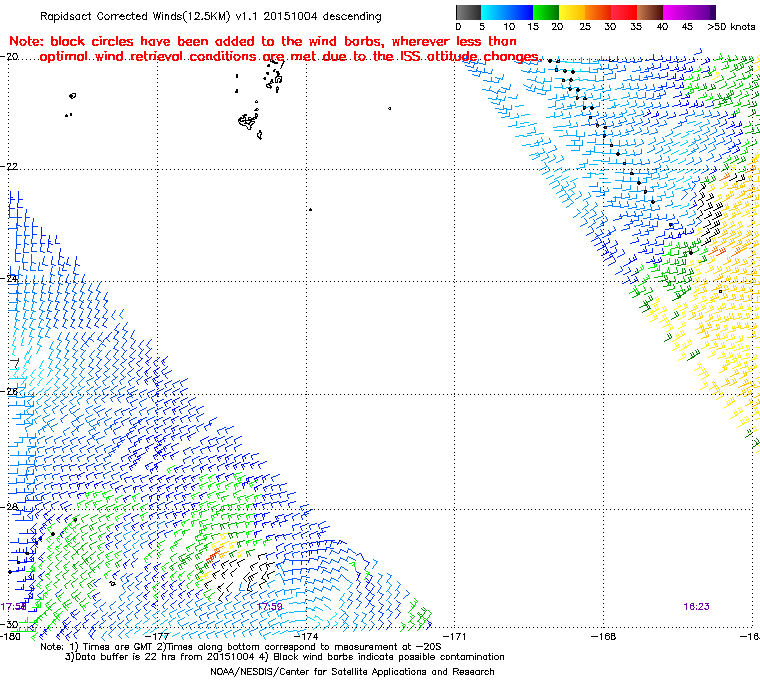This screenshot has width=760, height=688.
Task: Click the longitude label '-177'
Action: (157, 636)
